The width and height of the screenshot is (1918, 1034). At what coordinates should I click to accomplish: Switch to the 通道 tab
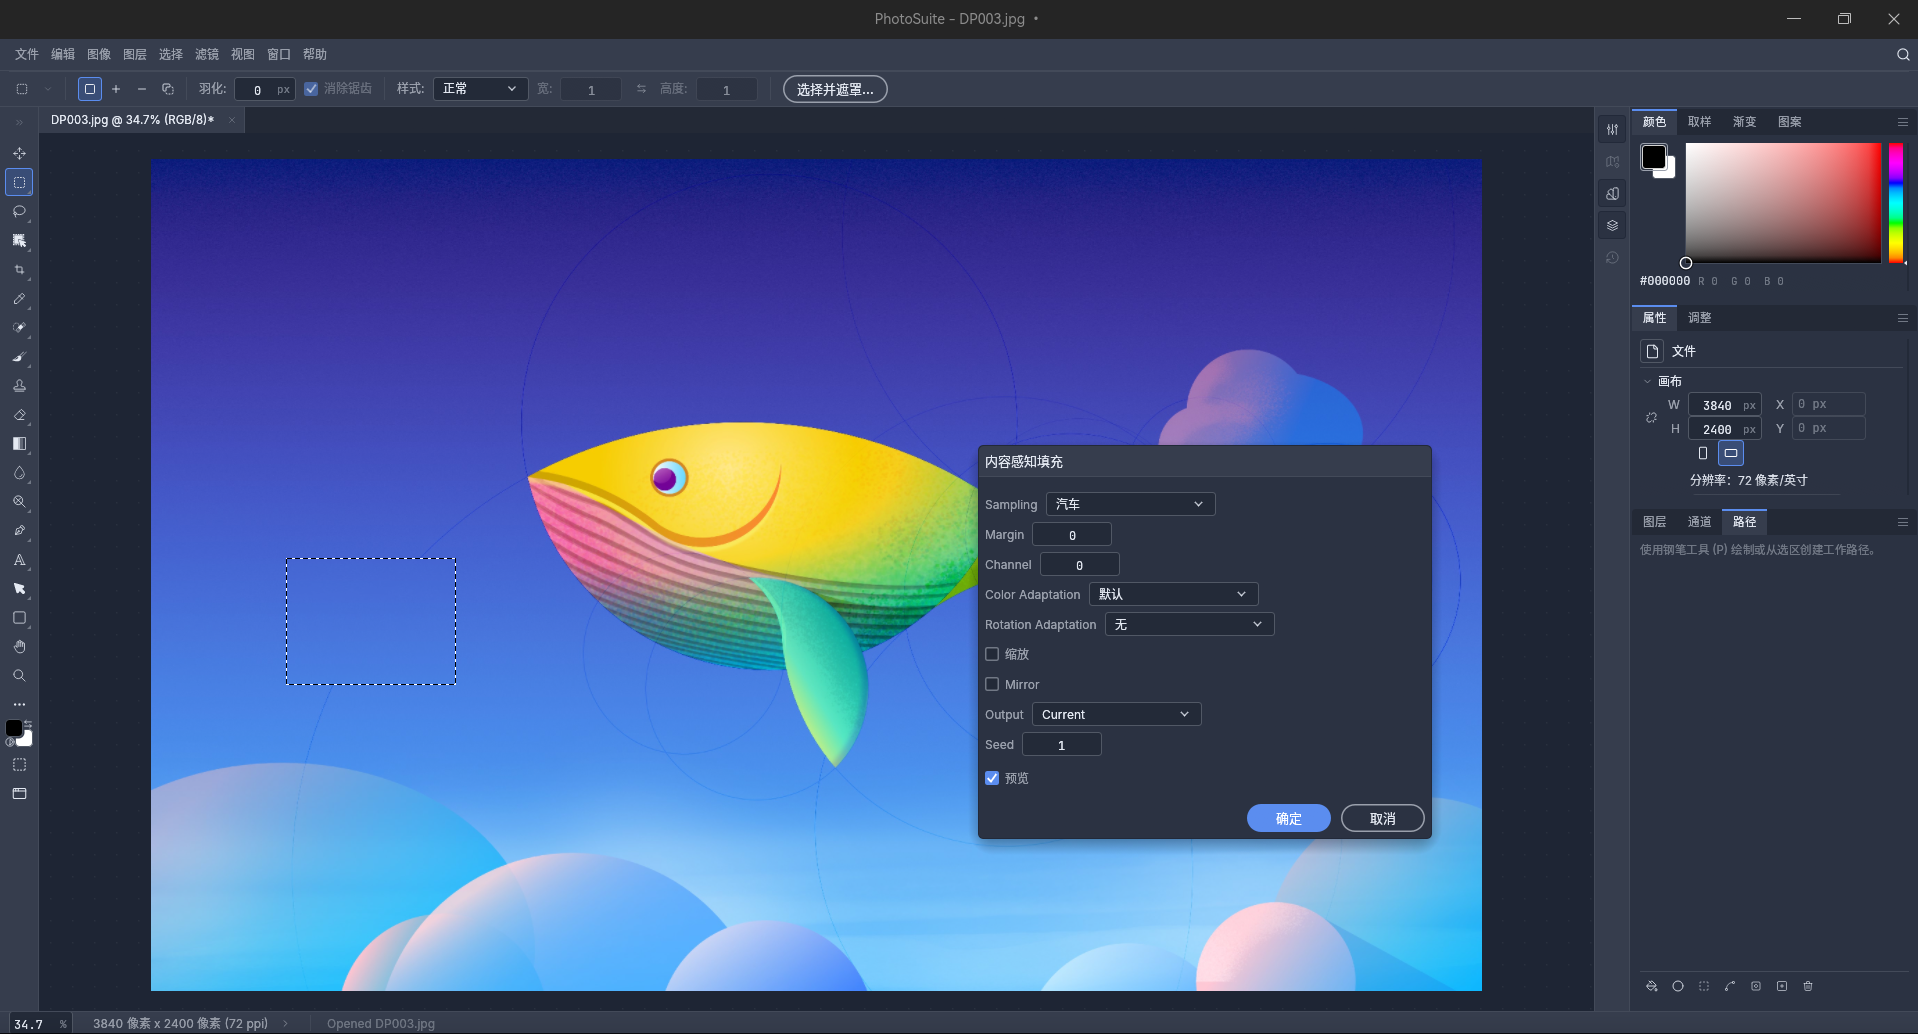click(x=1699, y=521)
